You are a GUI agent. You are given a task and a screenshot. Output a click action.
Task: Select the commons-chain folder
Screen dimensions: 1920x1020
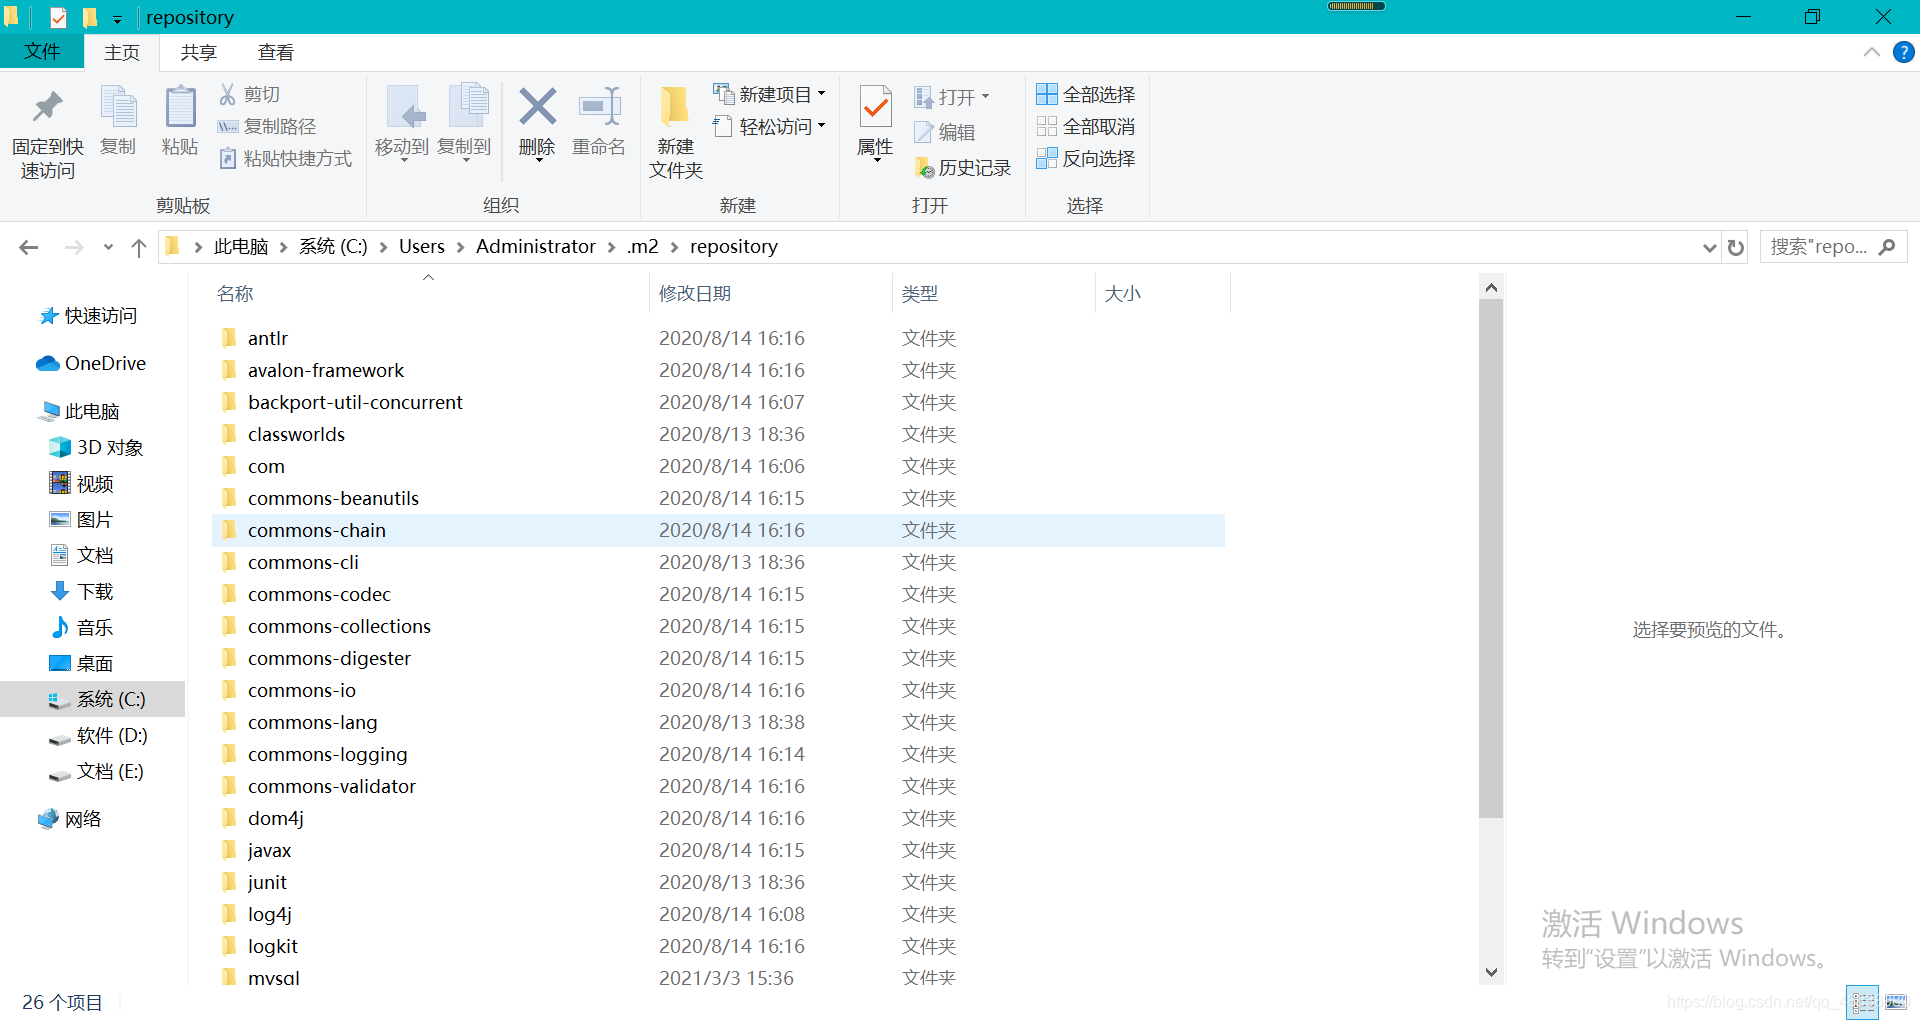point(718,530)
